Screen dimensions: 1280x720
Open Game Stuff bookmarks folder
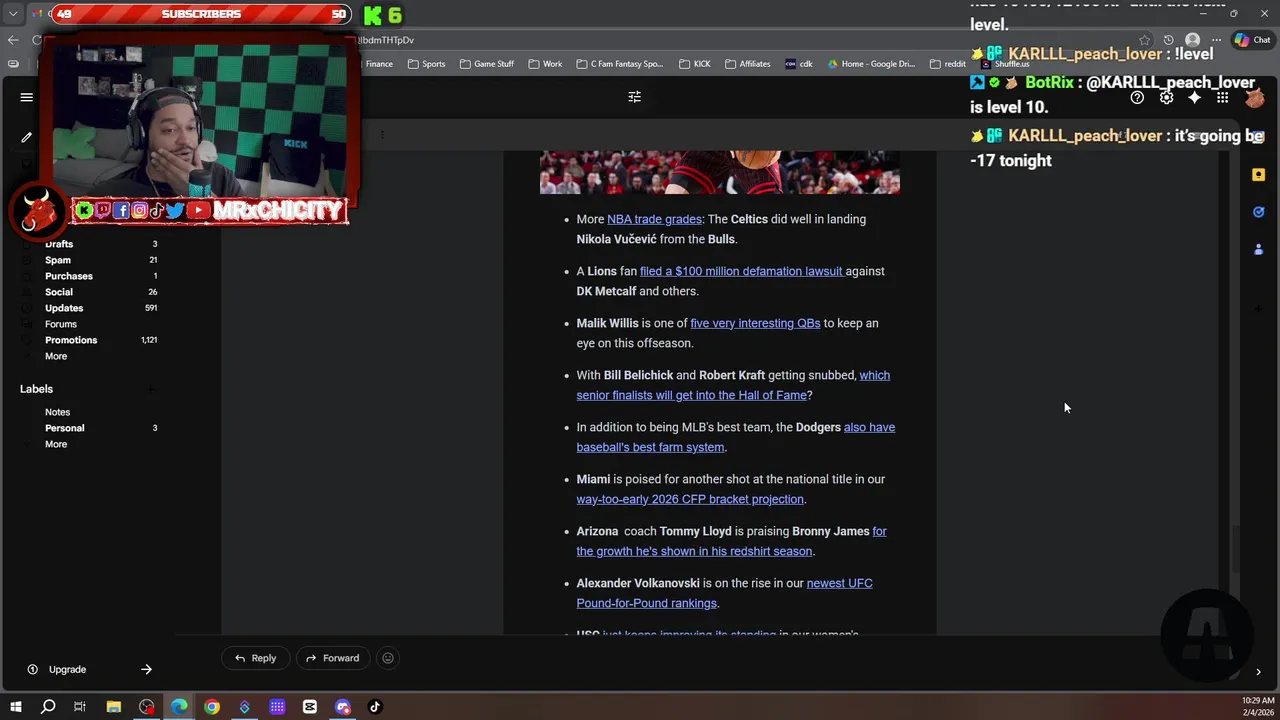coord(486,64)
